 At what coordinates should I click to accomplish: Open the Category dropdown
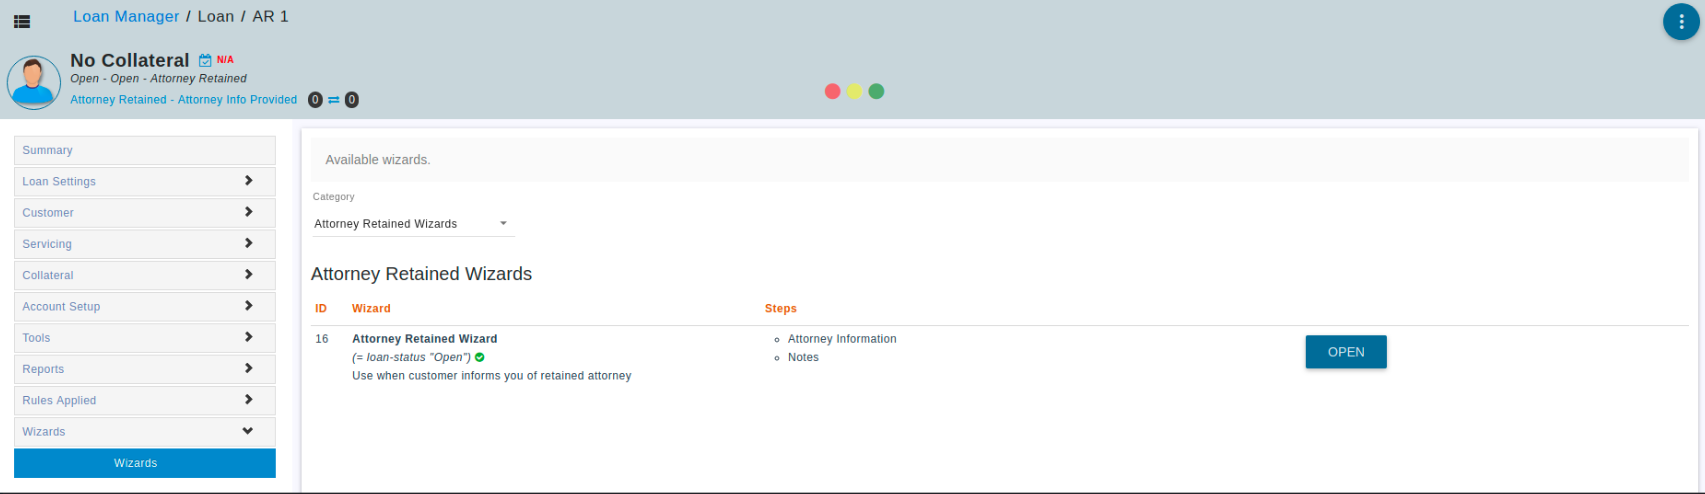coord(413,224)
